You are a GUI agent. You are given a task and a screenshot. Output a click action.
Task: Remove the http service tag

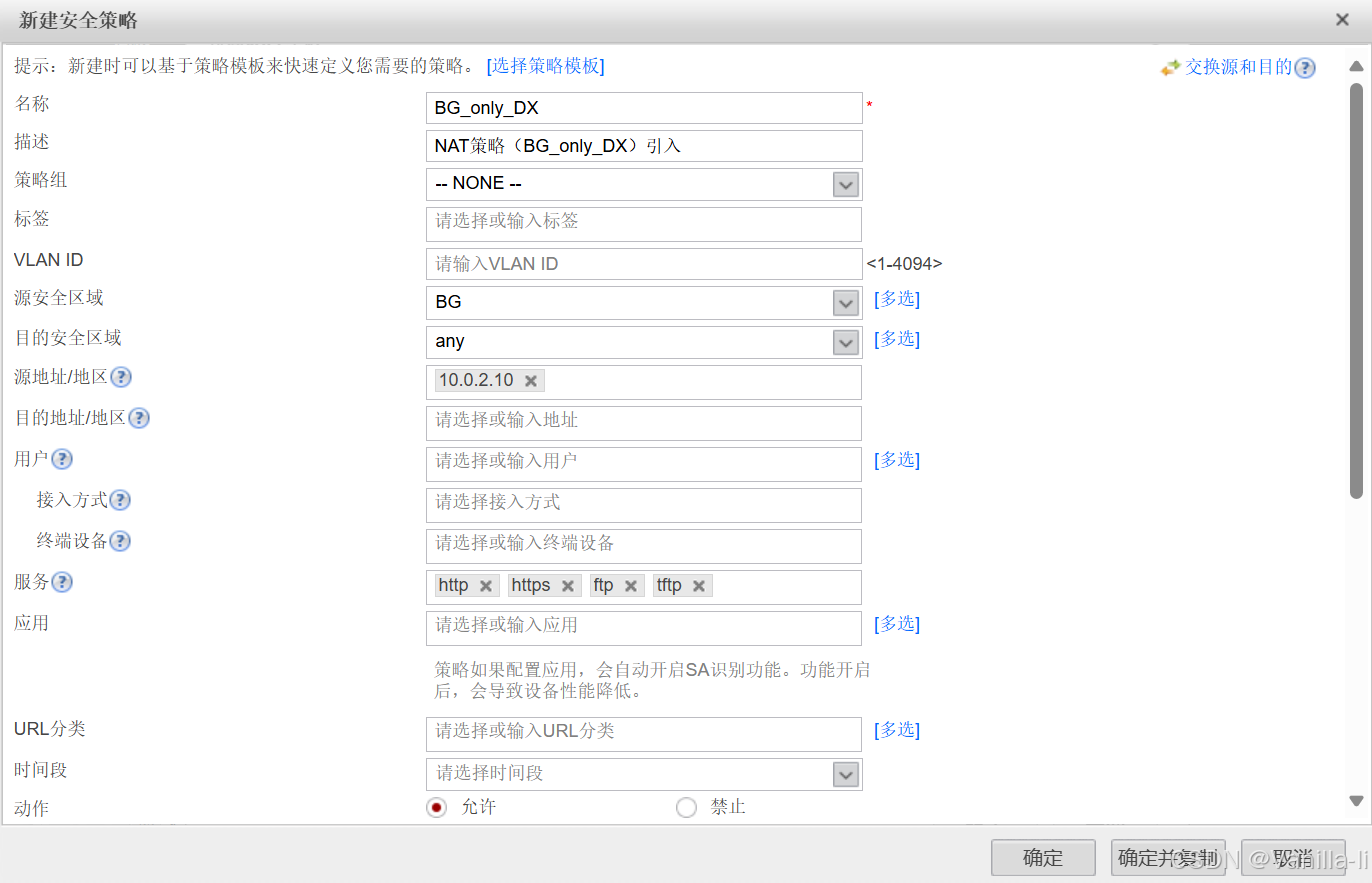(x=486, y=586)
